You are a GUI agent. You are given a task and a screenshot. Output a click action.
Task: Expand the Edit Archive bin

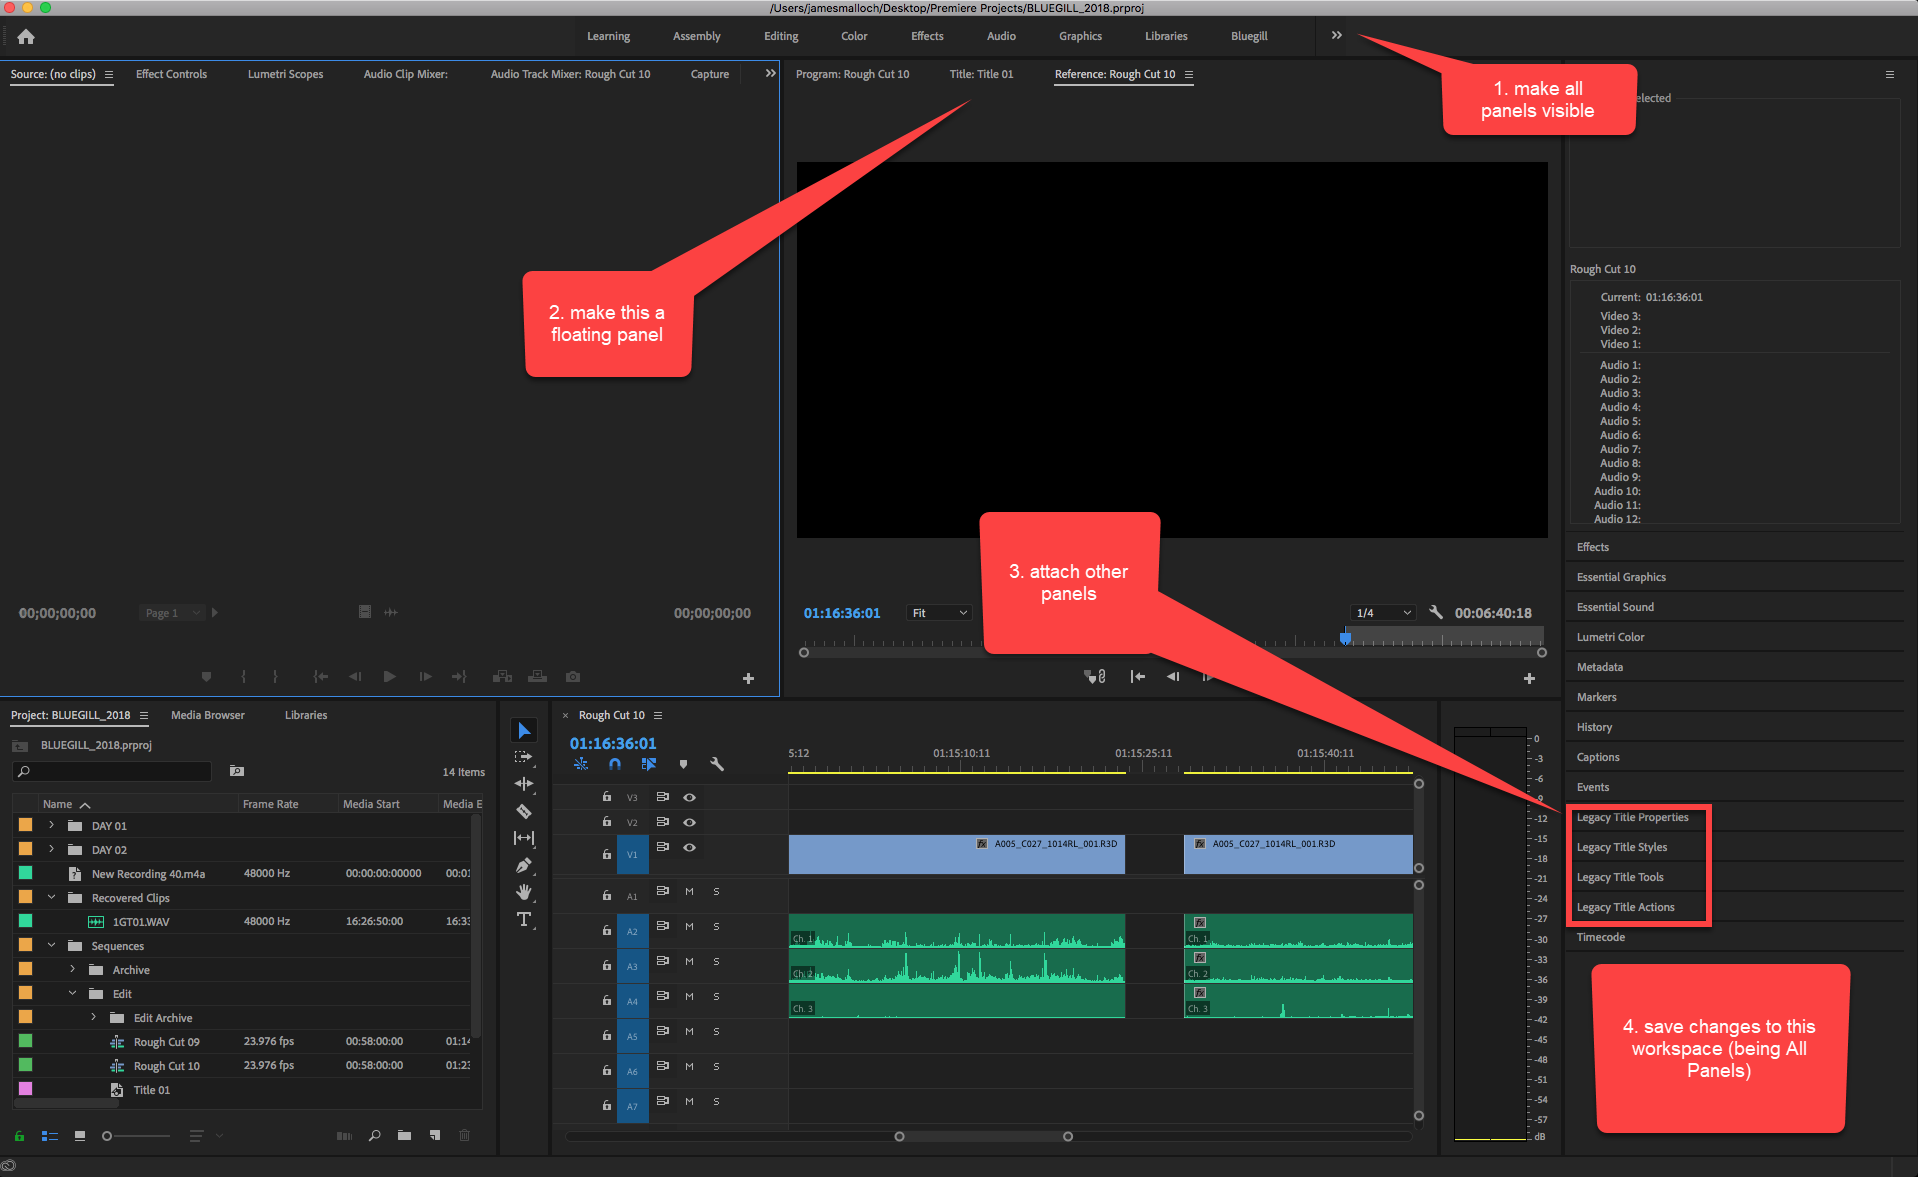pos(93,1017)
